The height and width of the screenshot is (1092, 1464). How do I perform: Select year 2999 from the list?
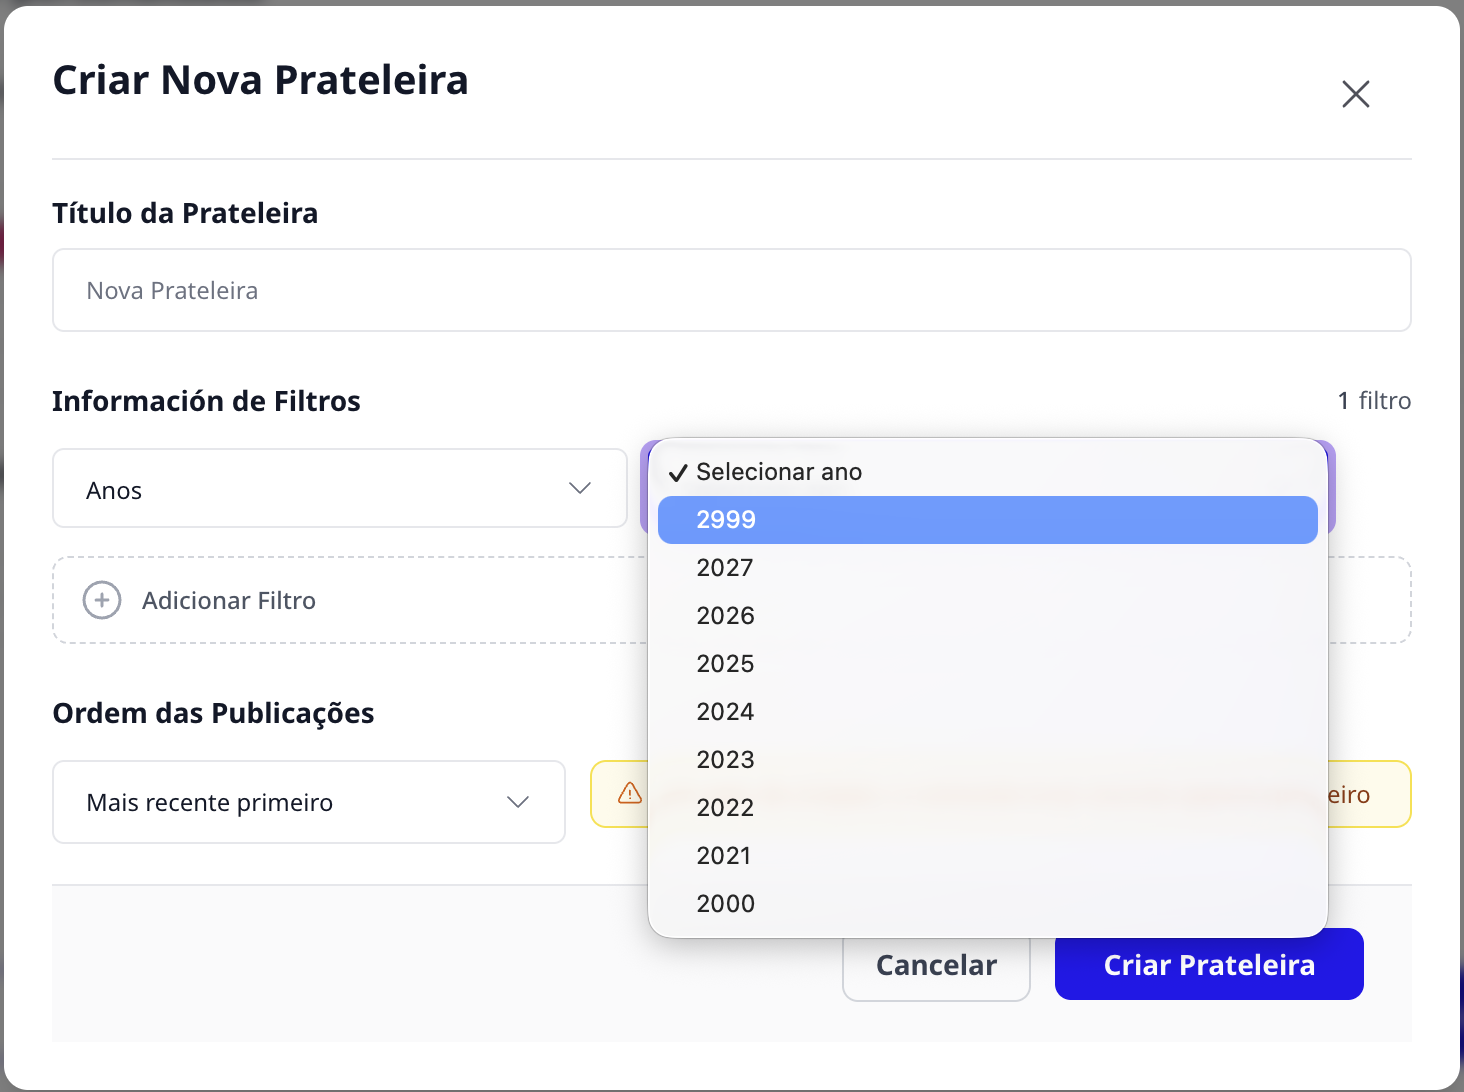point(988,520)
